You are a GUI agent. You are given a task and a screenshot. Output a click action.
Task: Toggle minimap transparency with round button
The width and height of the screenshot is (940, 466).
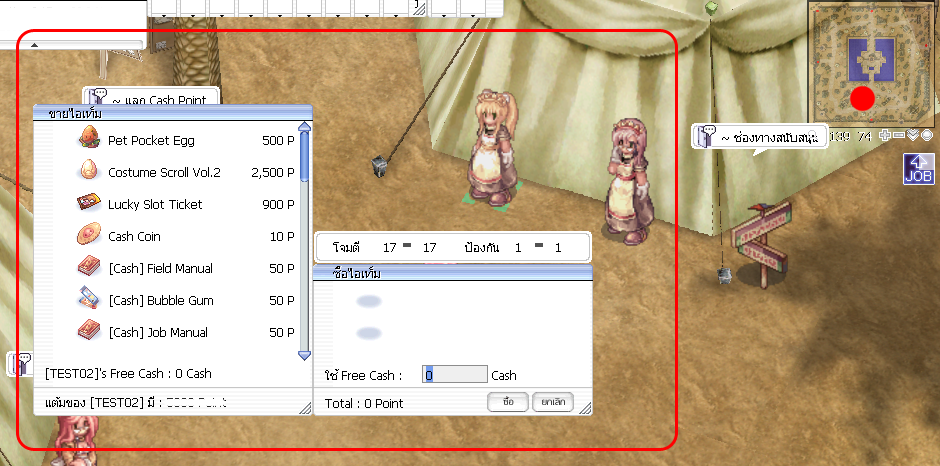click(926, 136)
